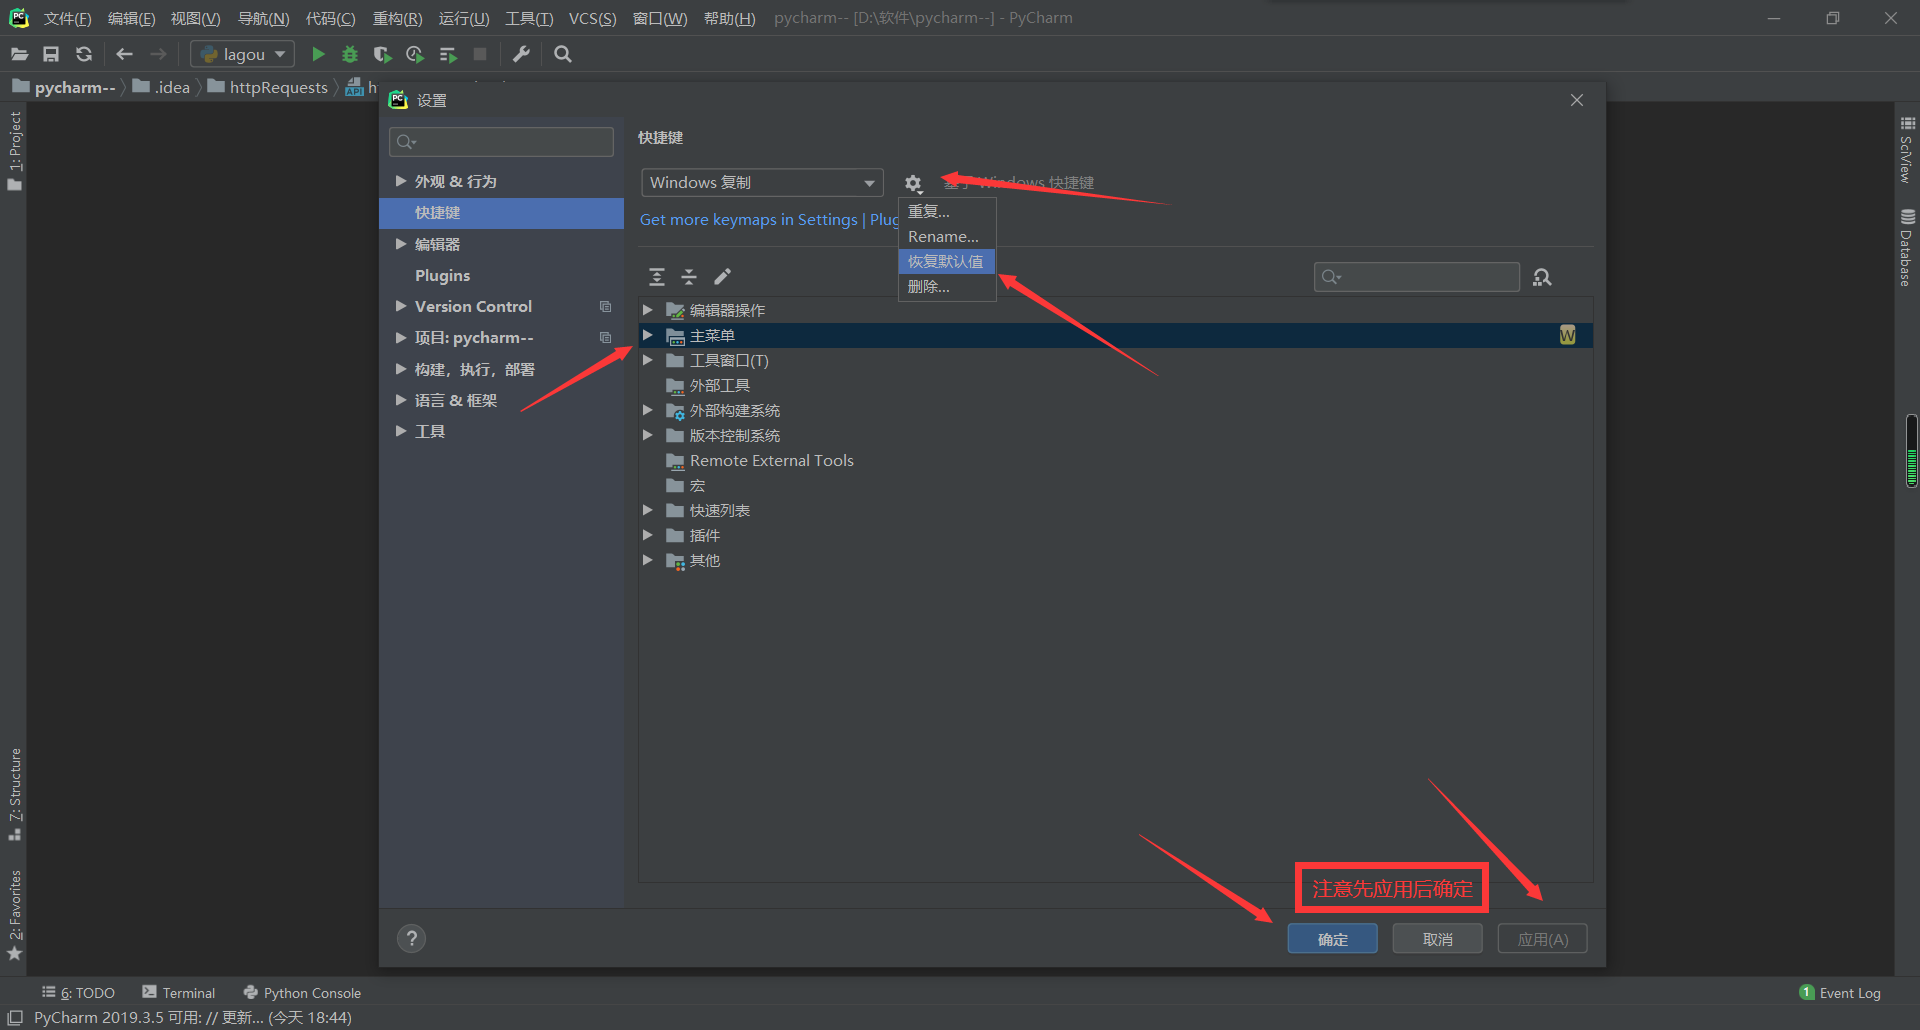Expand 版本控制系统 keymap group
This screenshot has width=1920, height=1030.
pyautogui.click(x=648, y=435)
